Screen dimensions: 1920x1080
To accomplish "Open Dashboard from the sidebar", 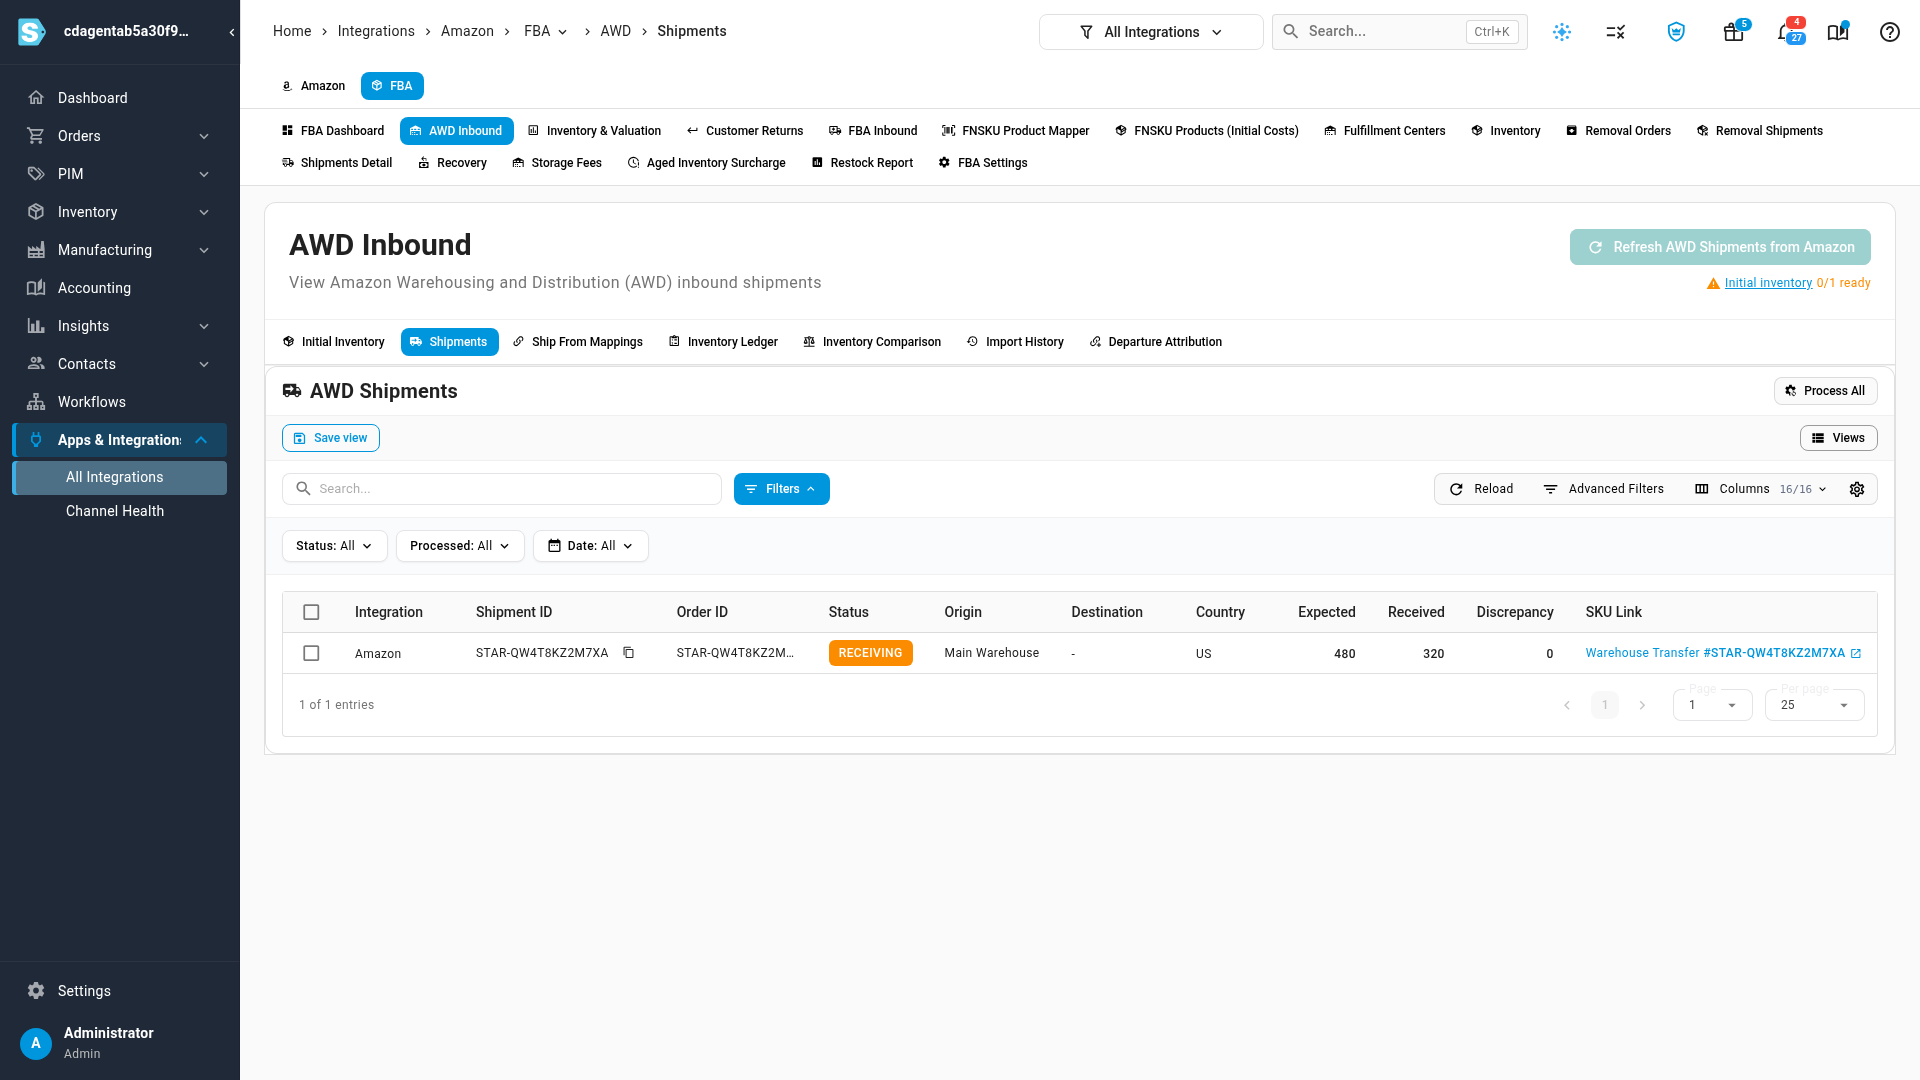I will 120,98.
